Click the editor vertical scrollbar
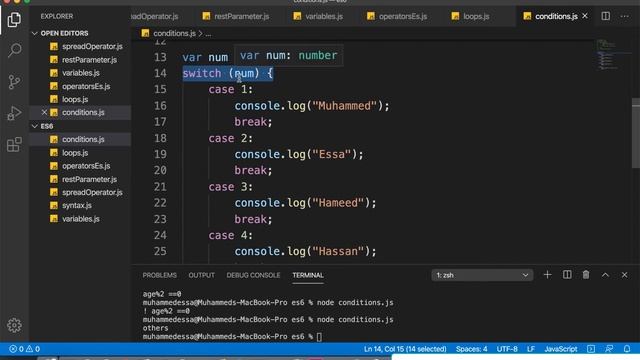This screenshot has height=360, width=640. coord(636,133)
